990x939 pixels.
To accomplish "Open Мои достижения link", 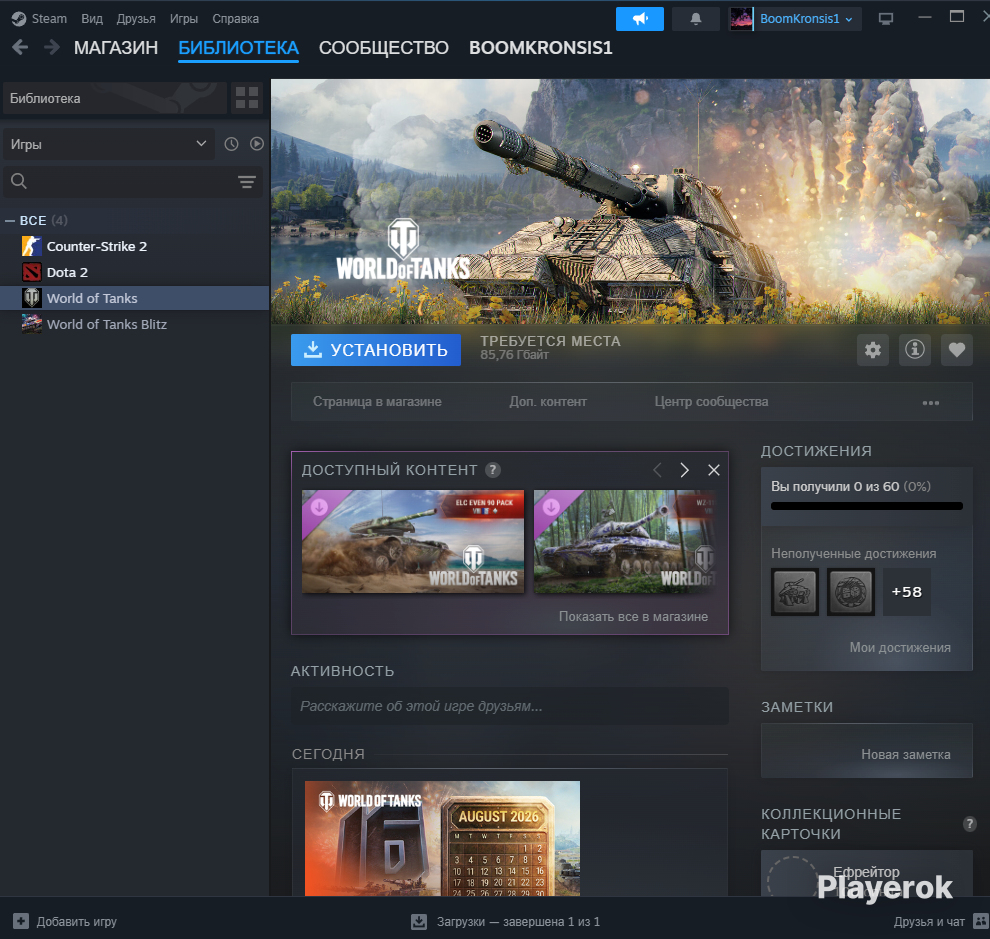I will pos(900,647).
